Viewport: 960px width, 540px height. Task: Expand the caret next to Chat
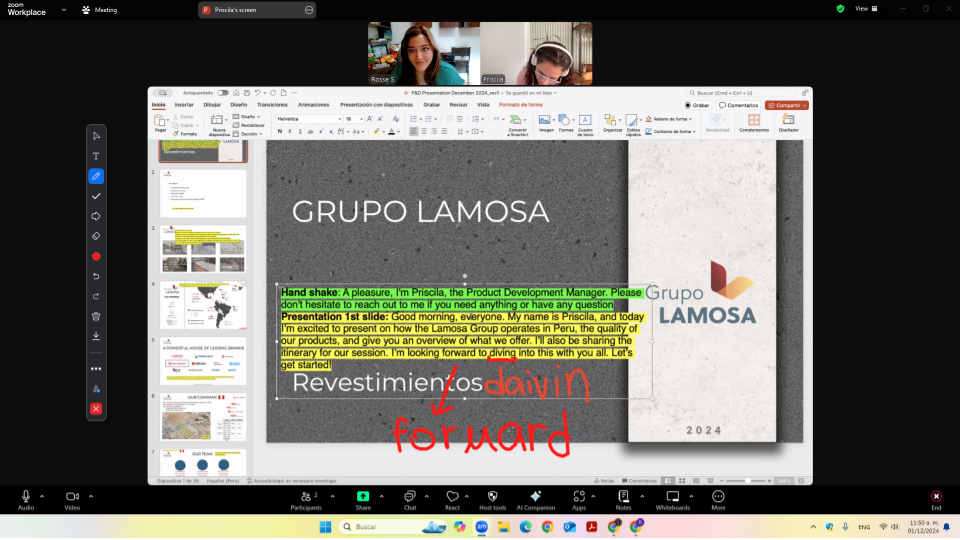[x=427, y=497]
